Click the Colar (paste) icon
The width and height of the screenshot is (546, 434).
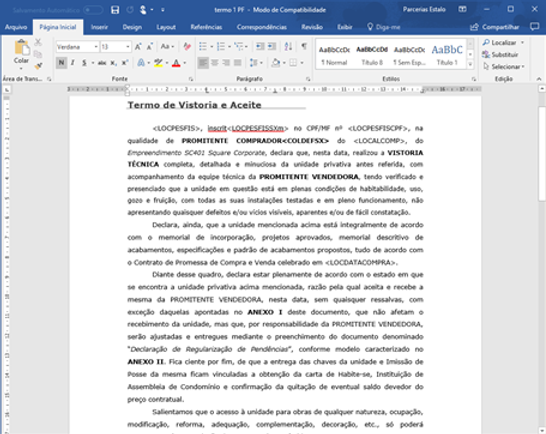(21, 48)
